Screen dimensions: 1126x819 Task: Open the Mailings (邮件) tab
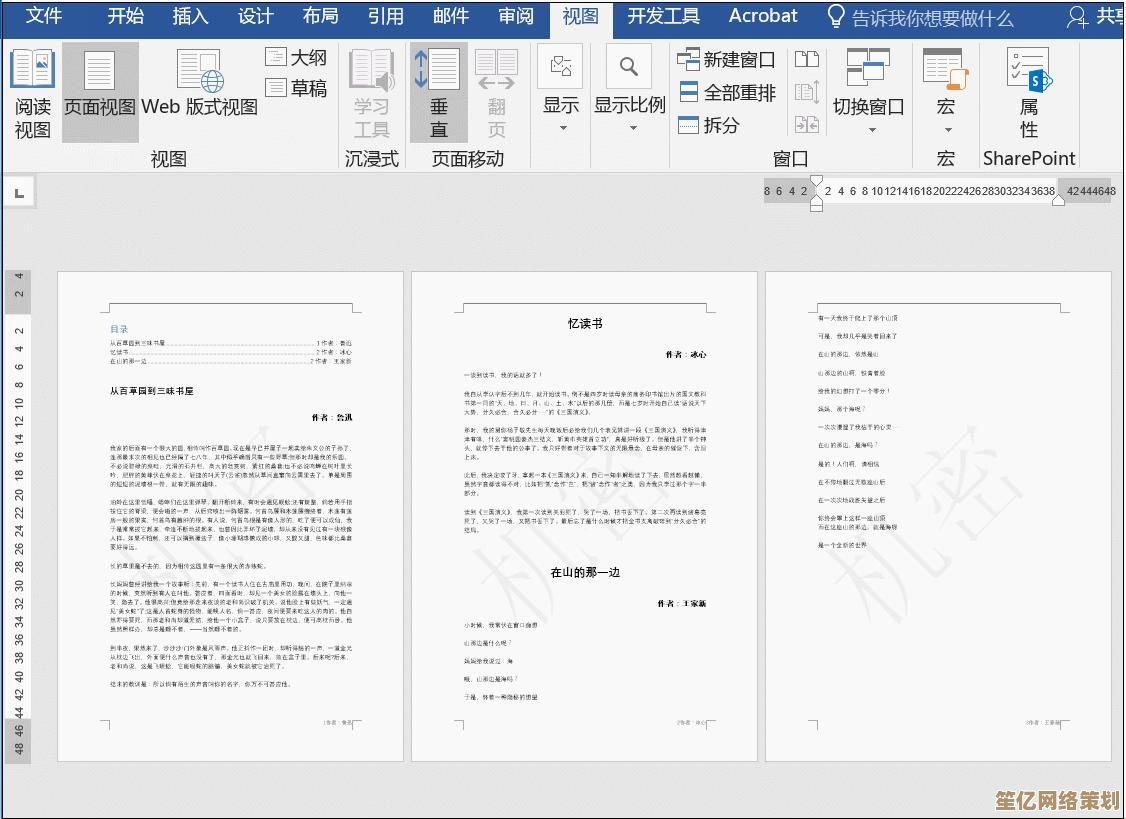click(x=451, y=16)
